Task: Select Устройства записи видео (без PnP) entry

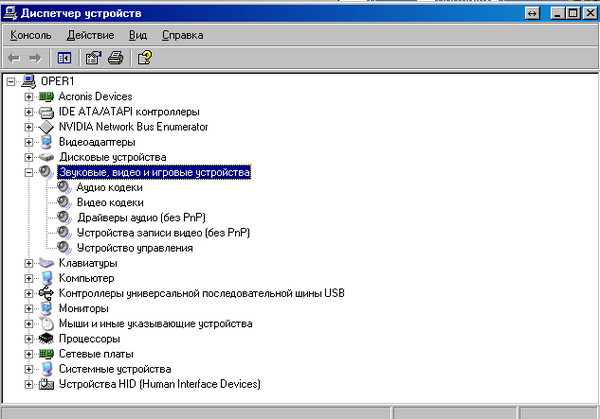Action: (163, 233)
